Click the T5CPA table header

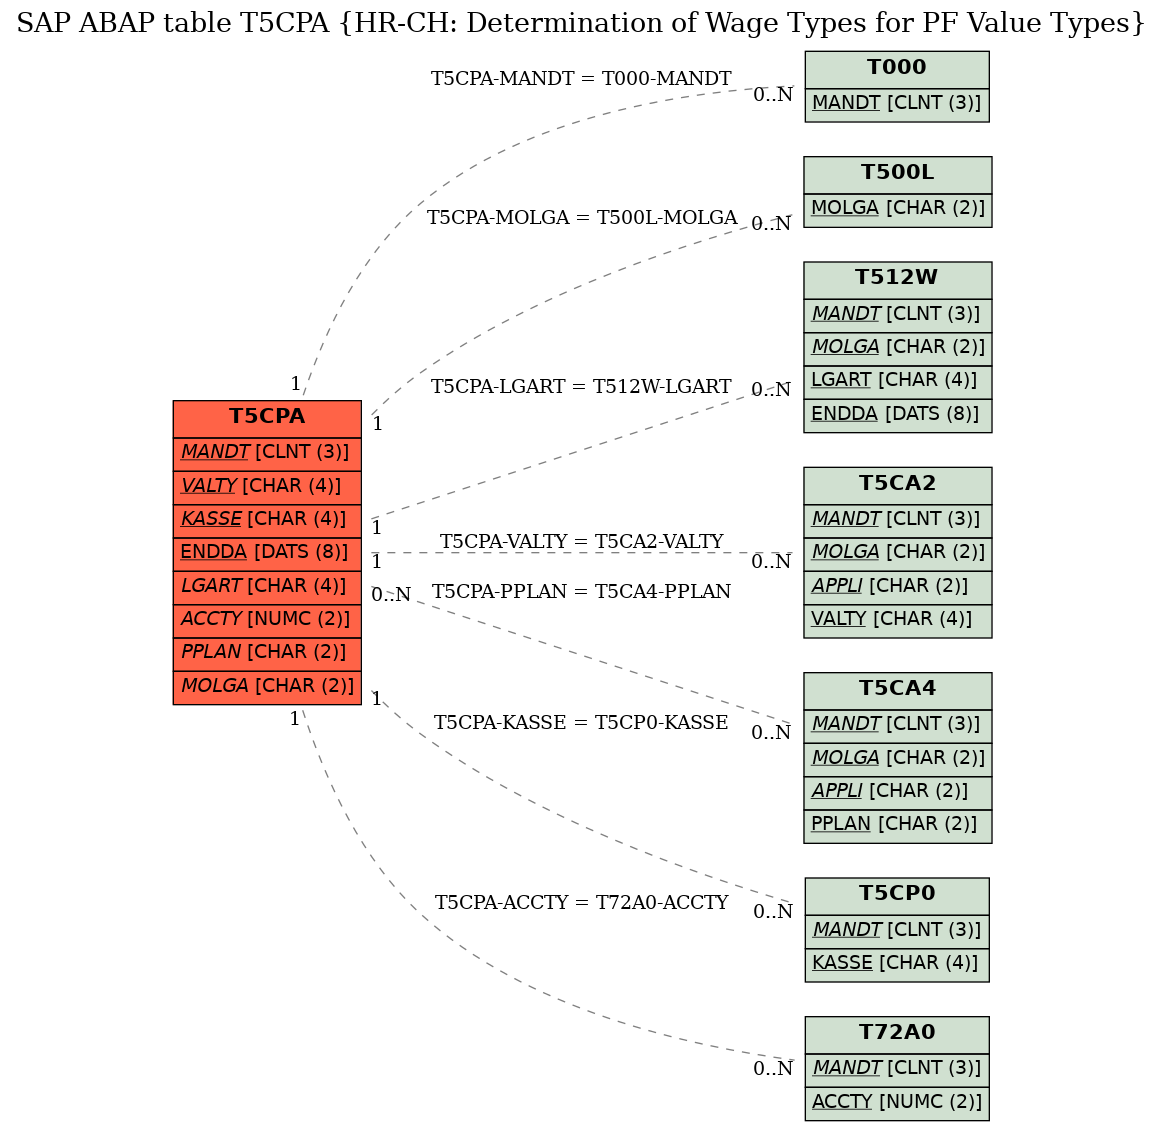267,419
